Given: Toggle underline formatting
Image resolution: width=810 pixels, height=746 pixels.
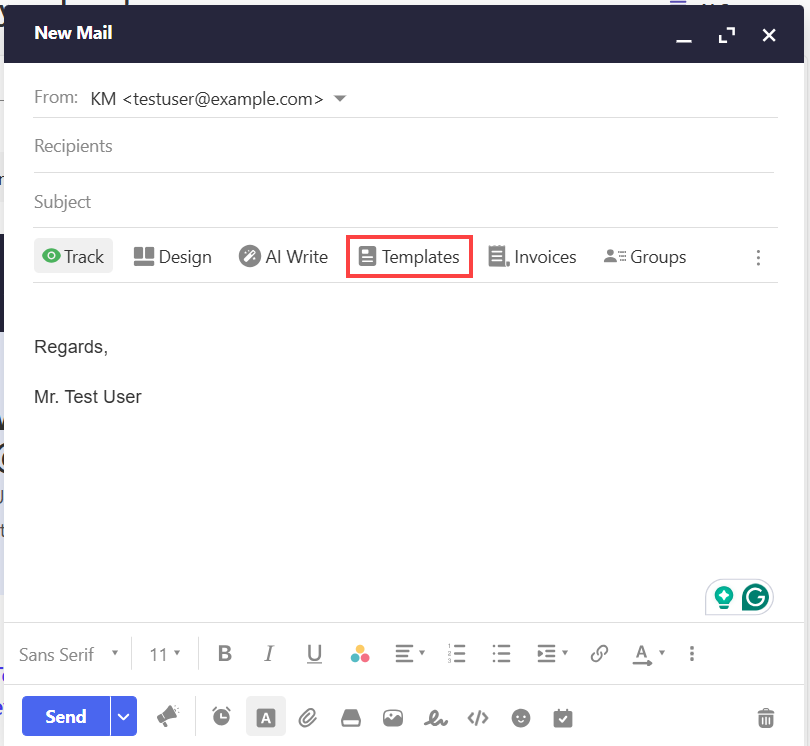Looking at the screenshot, I should click(x=314, y=654).
